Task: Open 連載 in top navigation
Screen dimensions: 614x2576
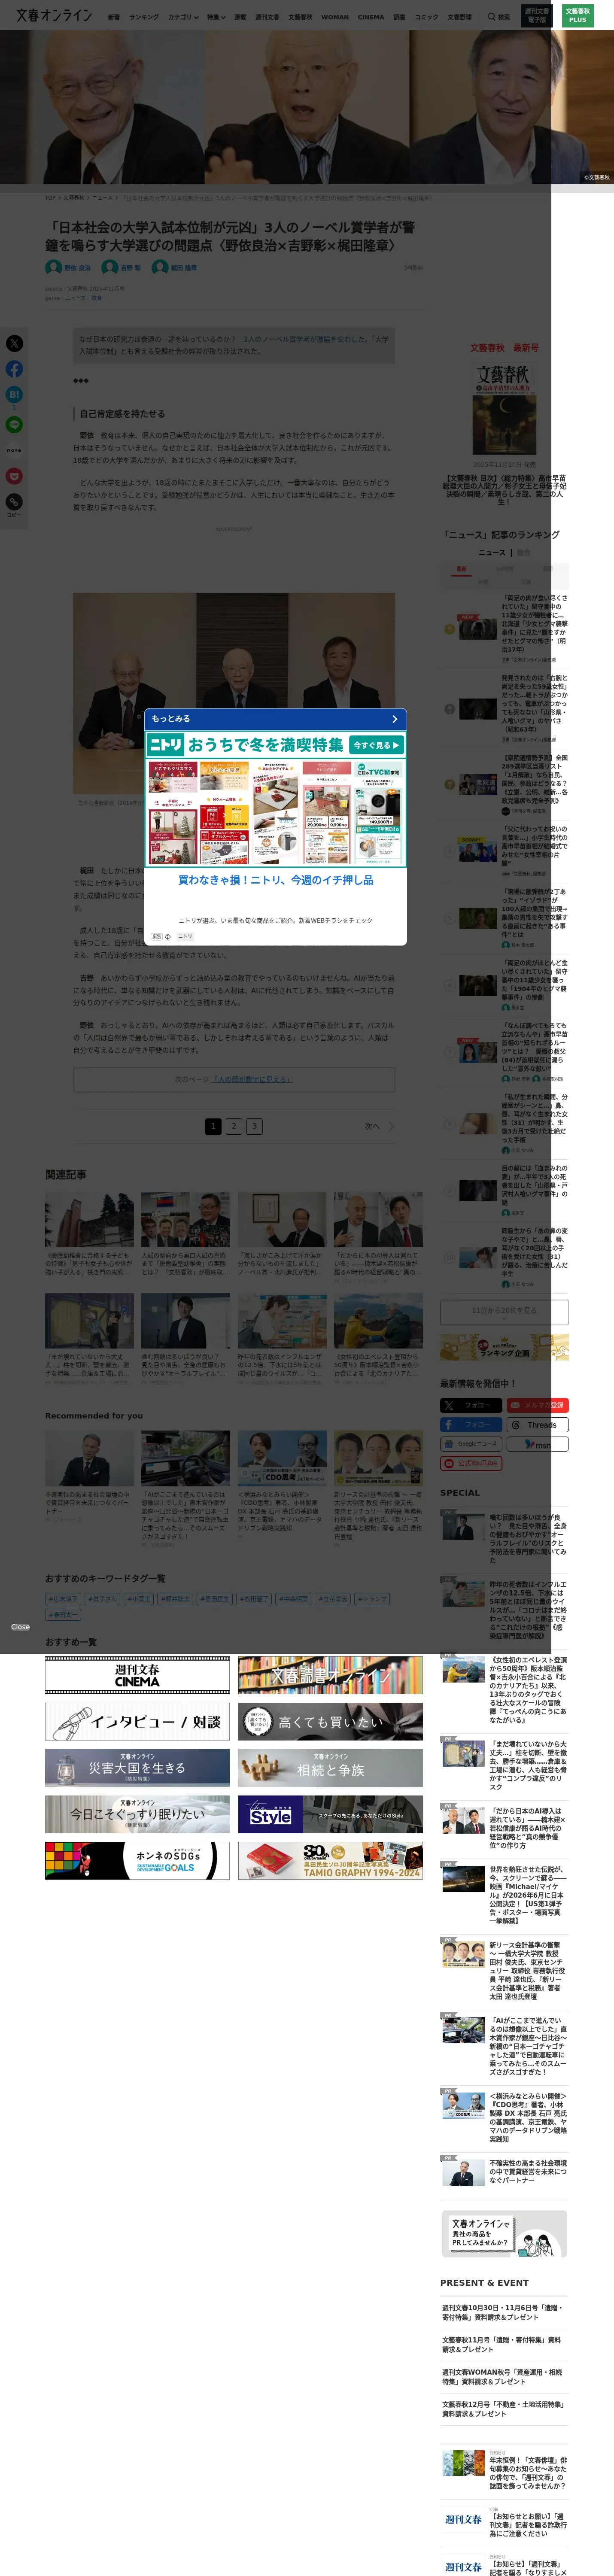Action: point(240,17)
